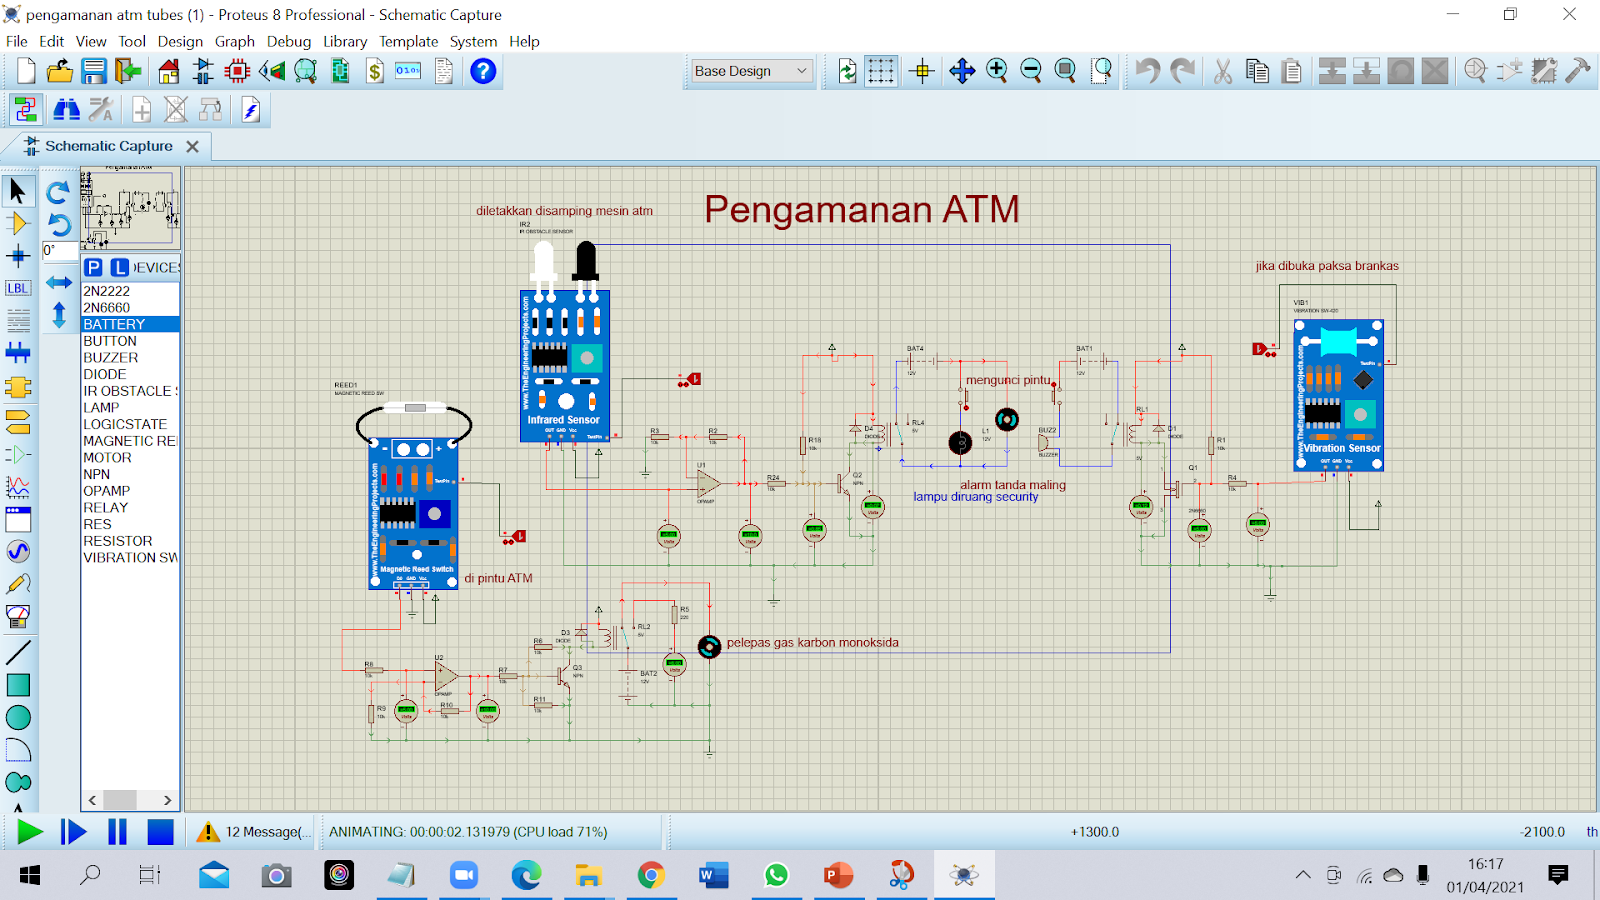Open Google Chrome from the taskbar

pos(651,876)
